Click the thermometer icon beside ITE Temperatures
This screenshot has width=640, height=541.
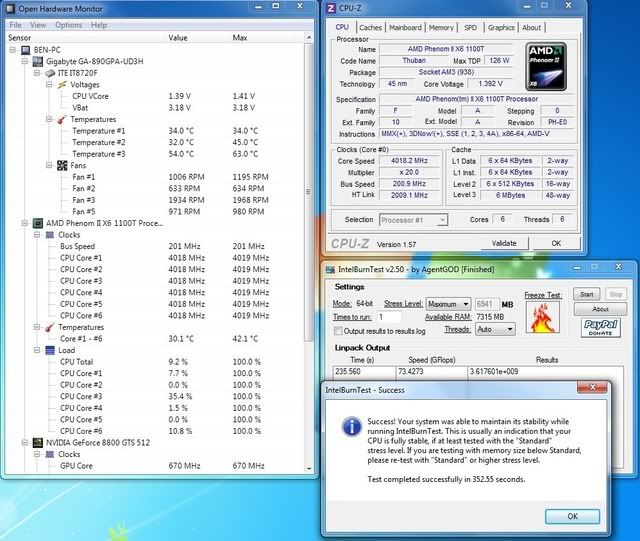coord(62,119)
